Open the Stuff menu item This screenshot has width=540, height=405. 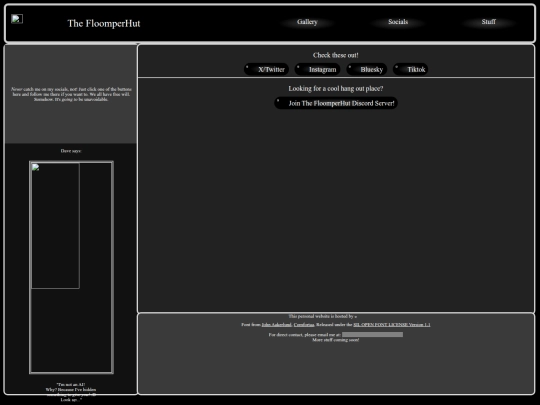coord(488,22)
